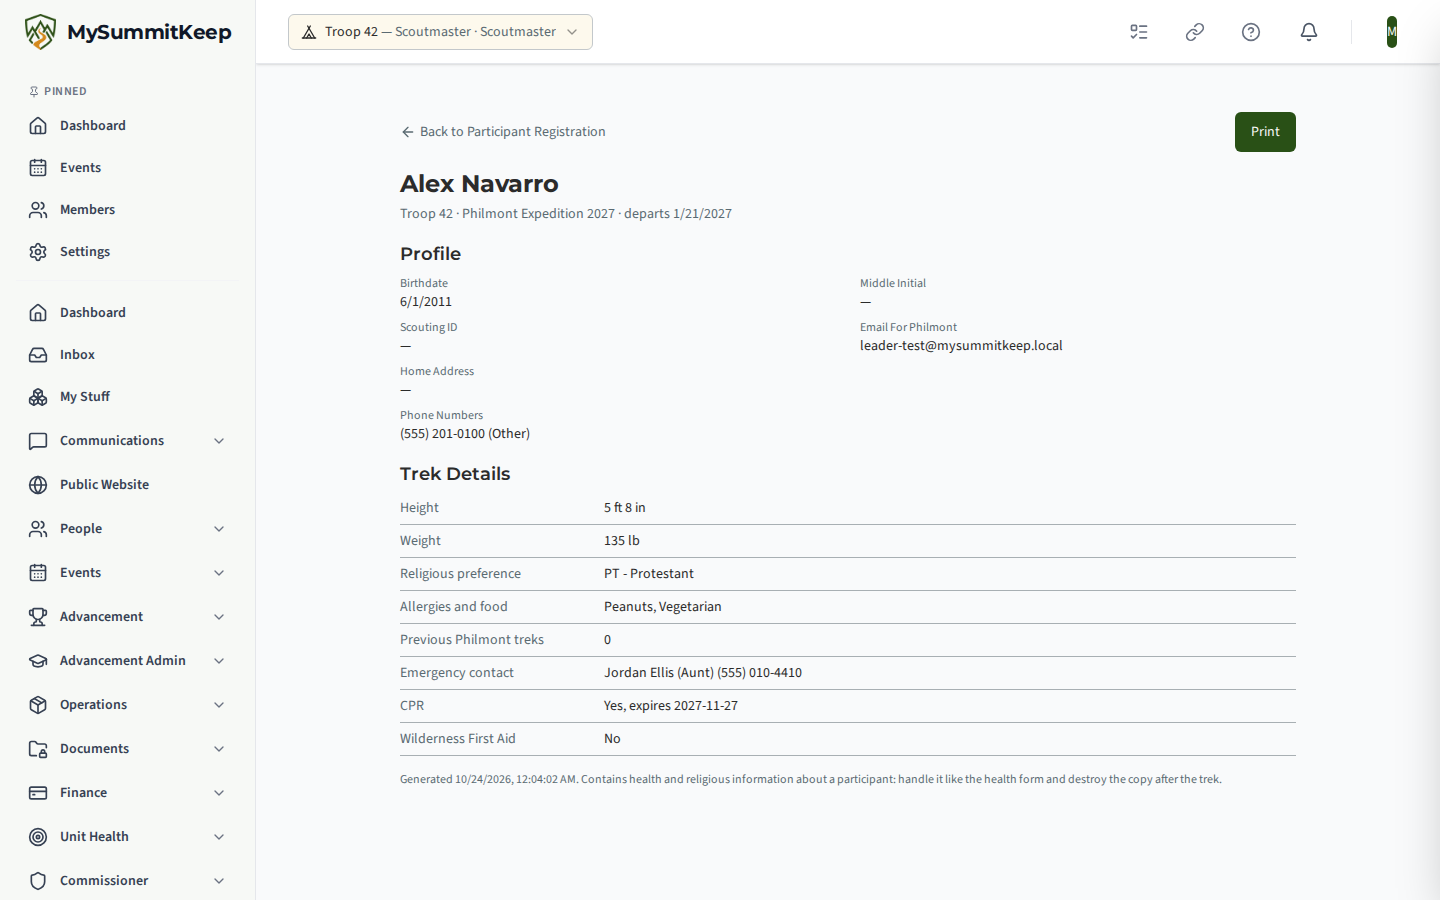Open the notifications bell
Screen dimensions: 1440x900
pyautogui.click(x=1309, y=32)
